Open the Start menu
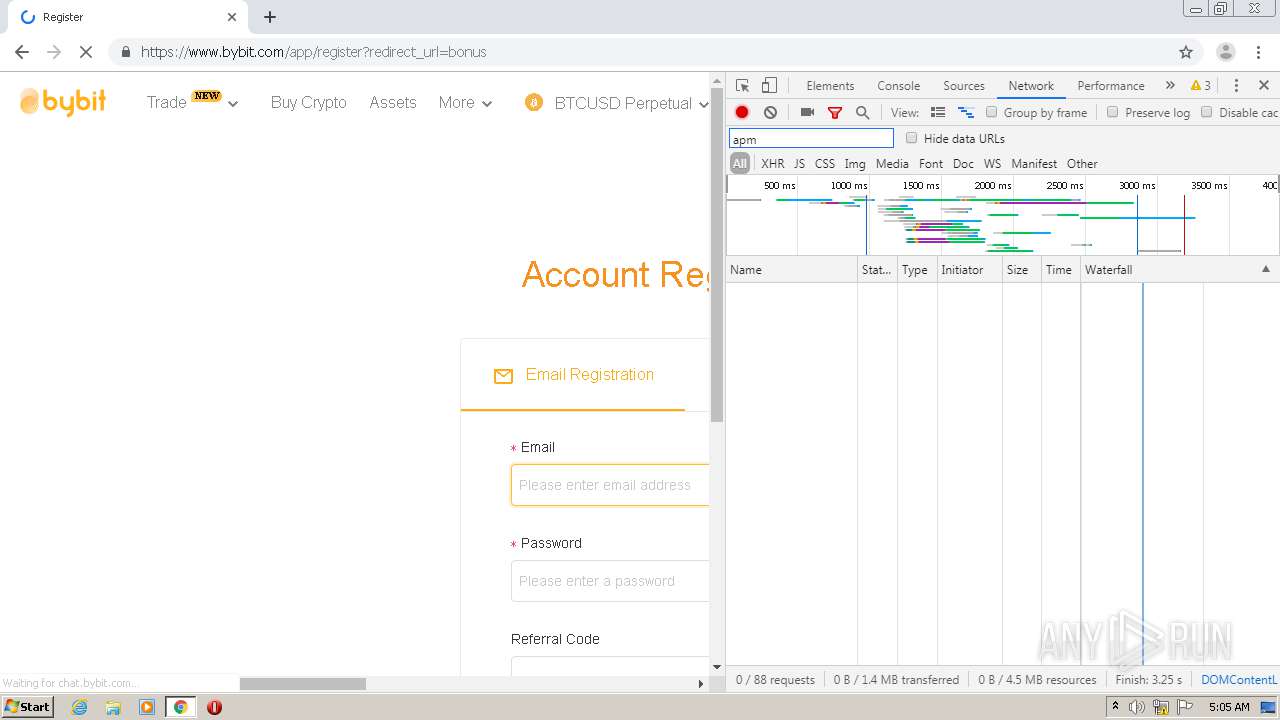Screen dimensions: 1280x720 [28, 707]
